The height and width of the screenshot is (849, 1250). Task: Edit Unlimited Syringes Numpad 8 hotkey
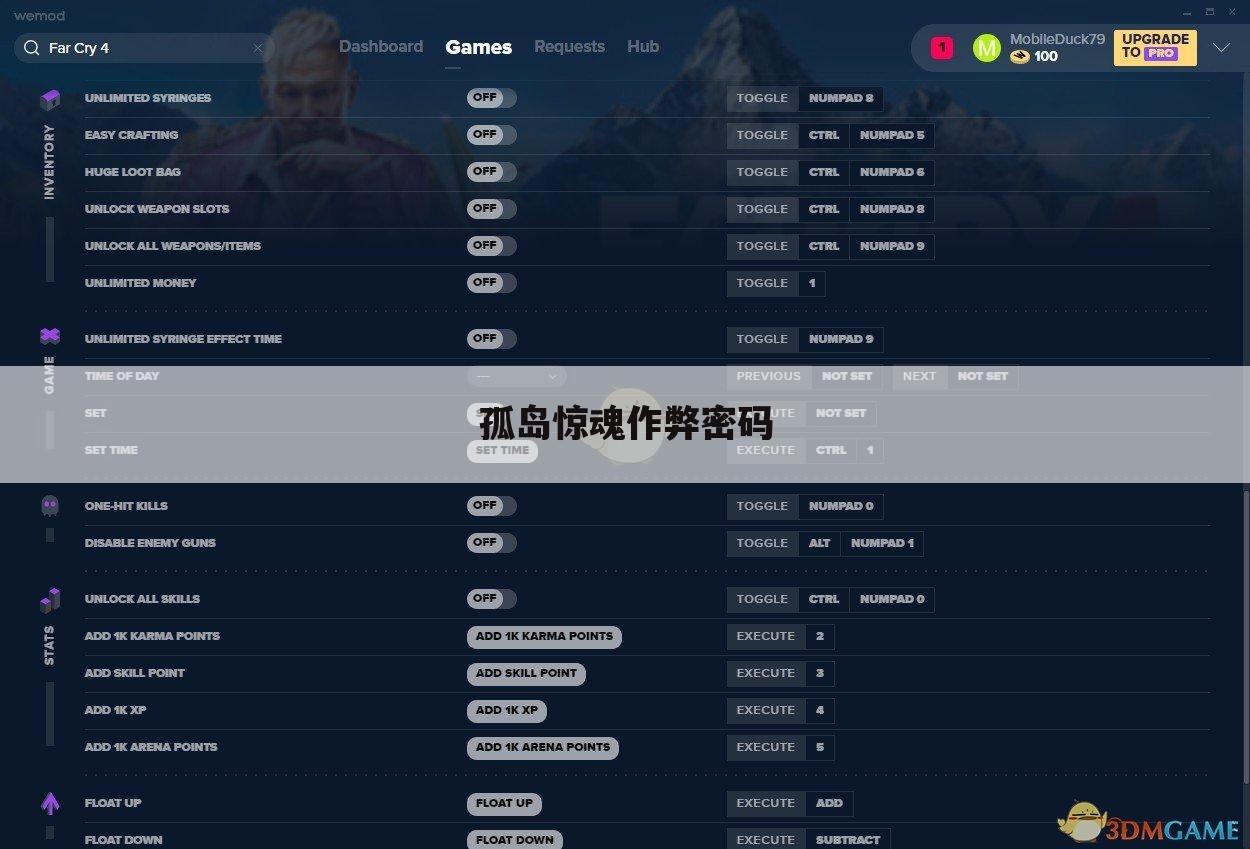coord(841,98)
